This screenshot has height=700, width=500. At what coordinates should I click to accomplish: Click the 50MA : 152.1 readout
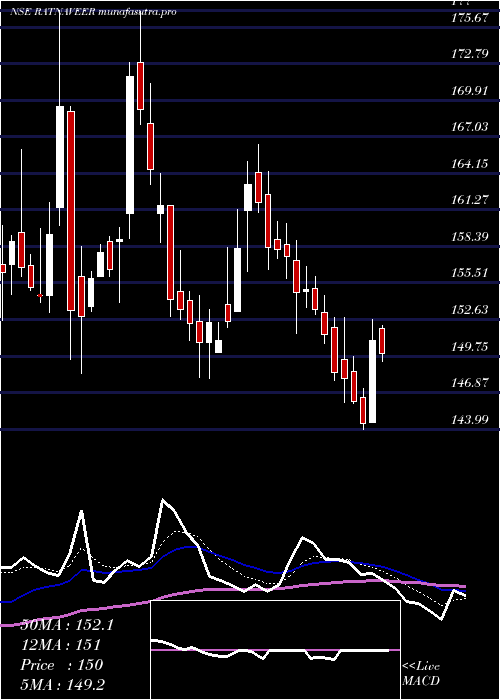pyautogui.click(x=67, y=625)
